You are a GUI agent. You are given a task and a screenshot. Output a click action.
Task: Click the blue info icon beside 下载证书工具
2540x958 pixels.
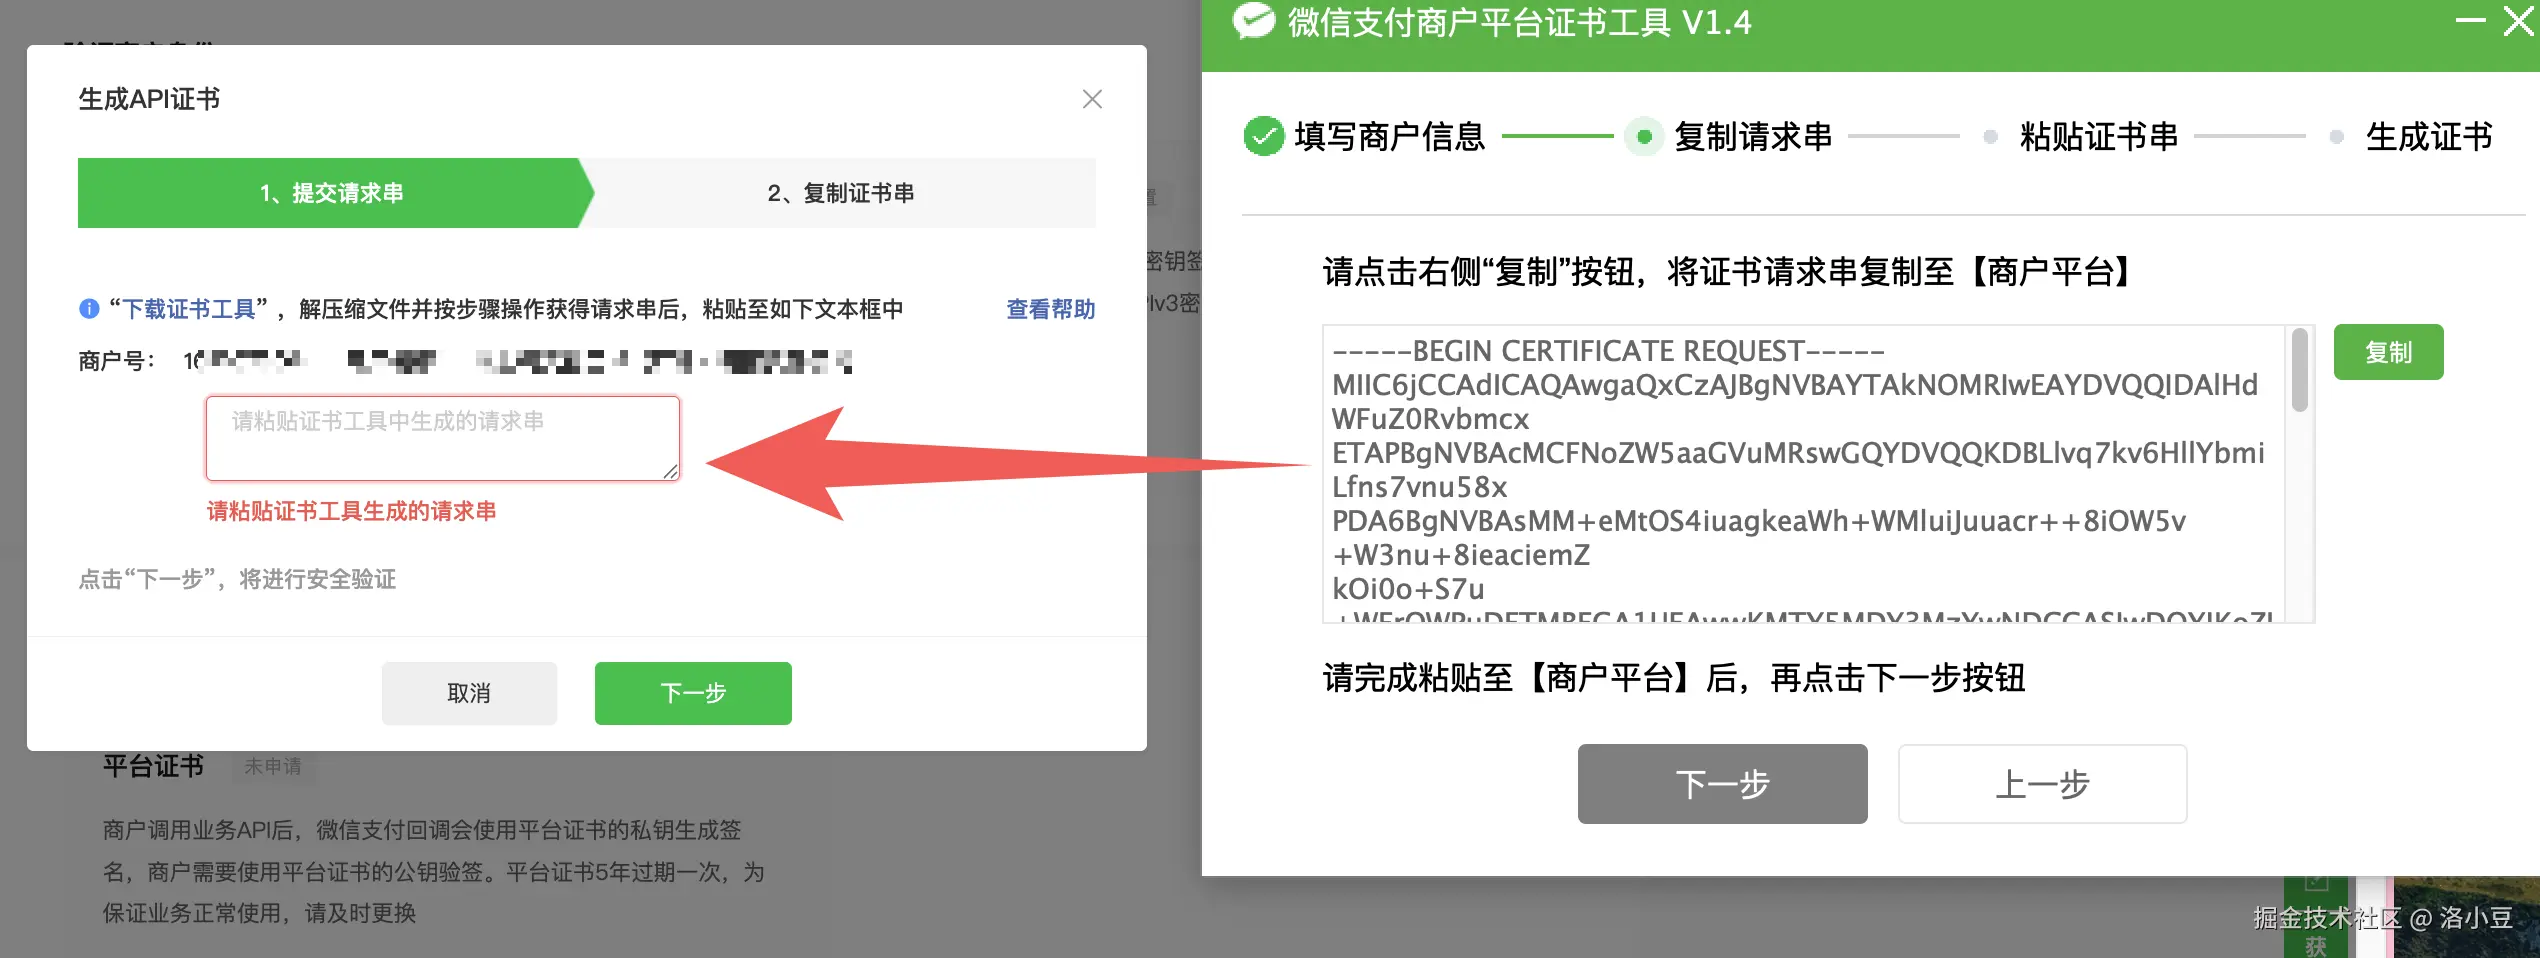click(x=89, y=309)
